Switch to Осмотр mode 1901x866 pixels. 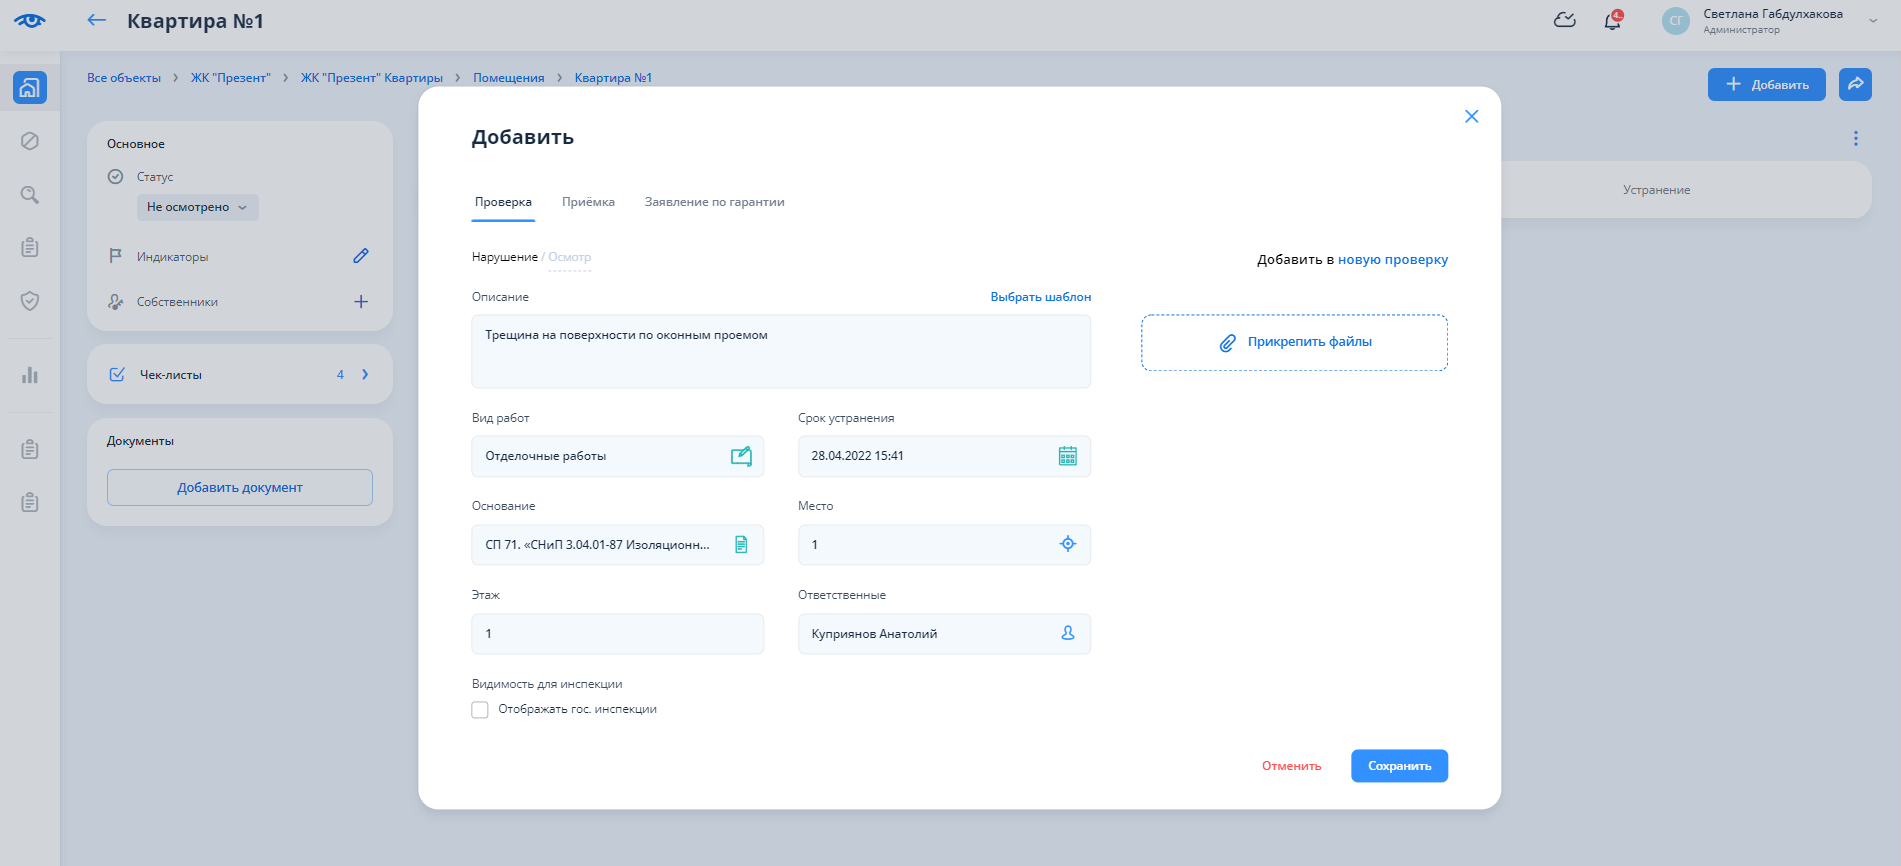(x=569, y=257)
